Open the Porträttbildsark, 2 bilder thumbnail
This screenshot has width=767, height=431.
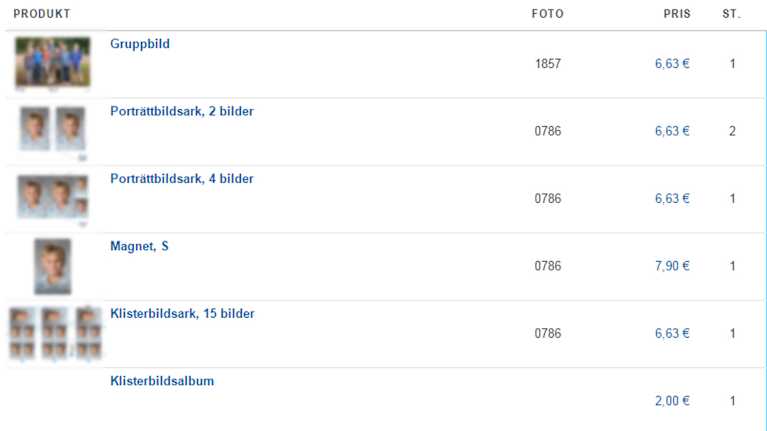pyautogui.click(x=54, y=130)
